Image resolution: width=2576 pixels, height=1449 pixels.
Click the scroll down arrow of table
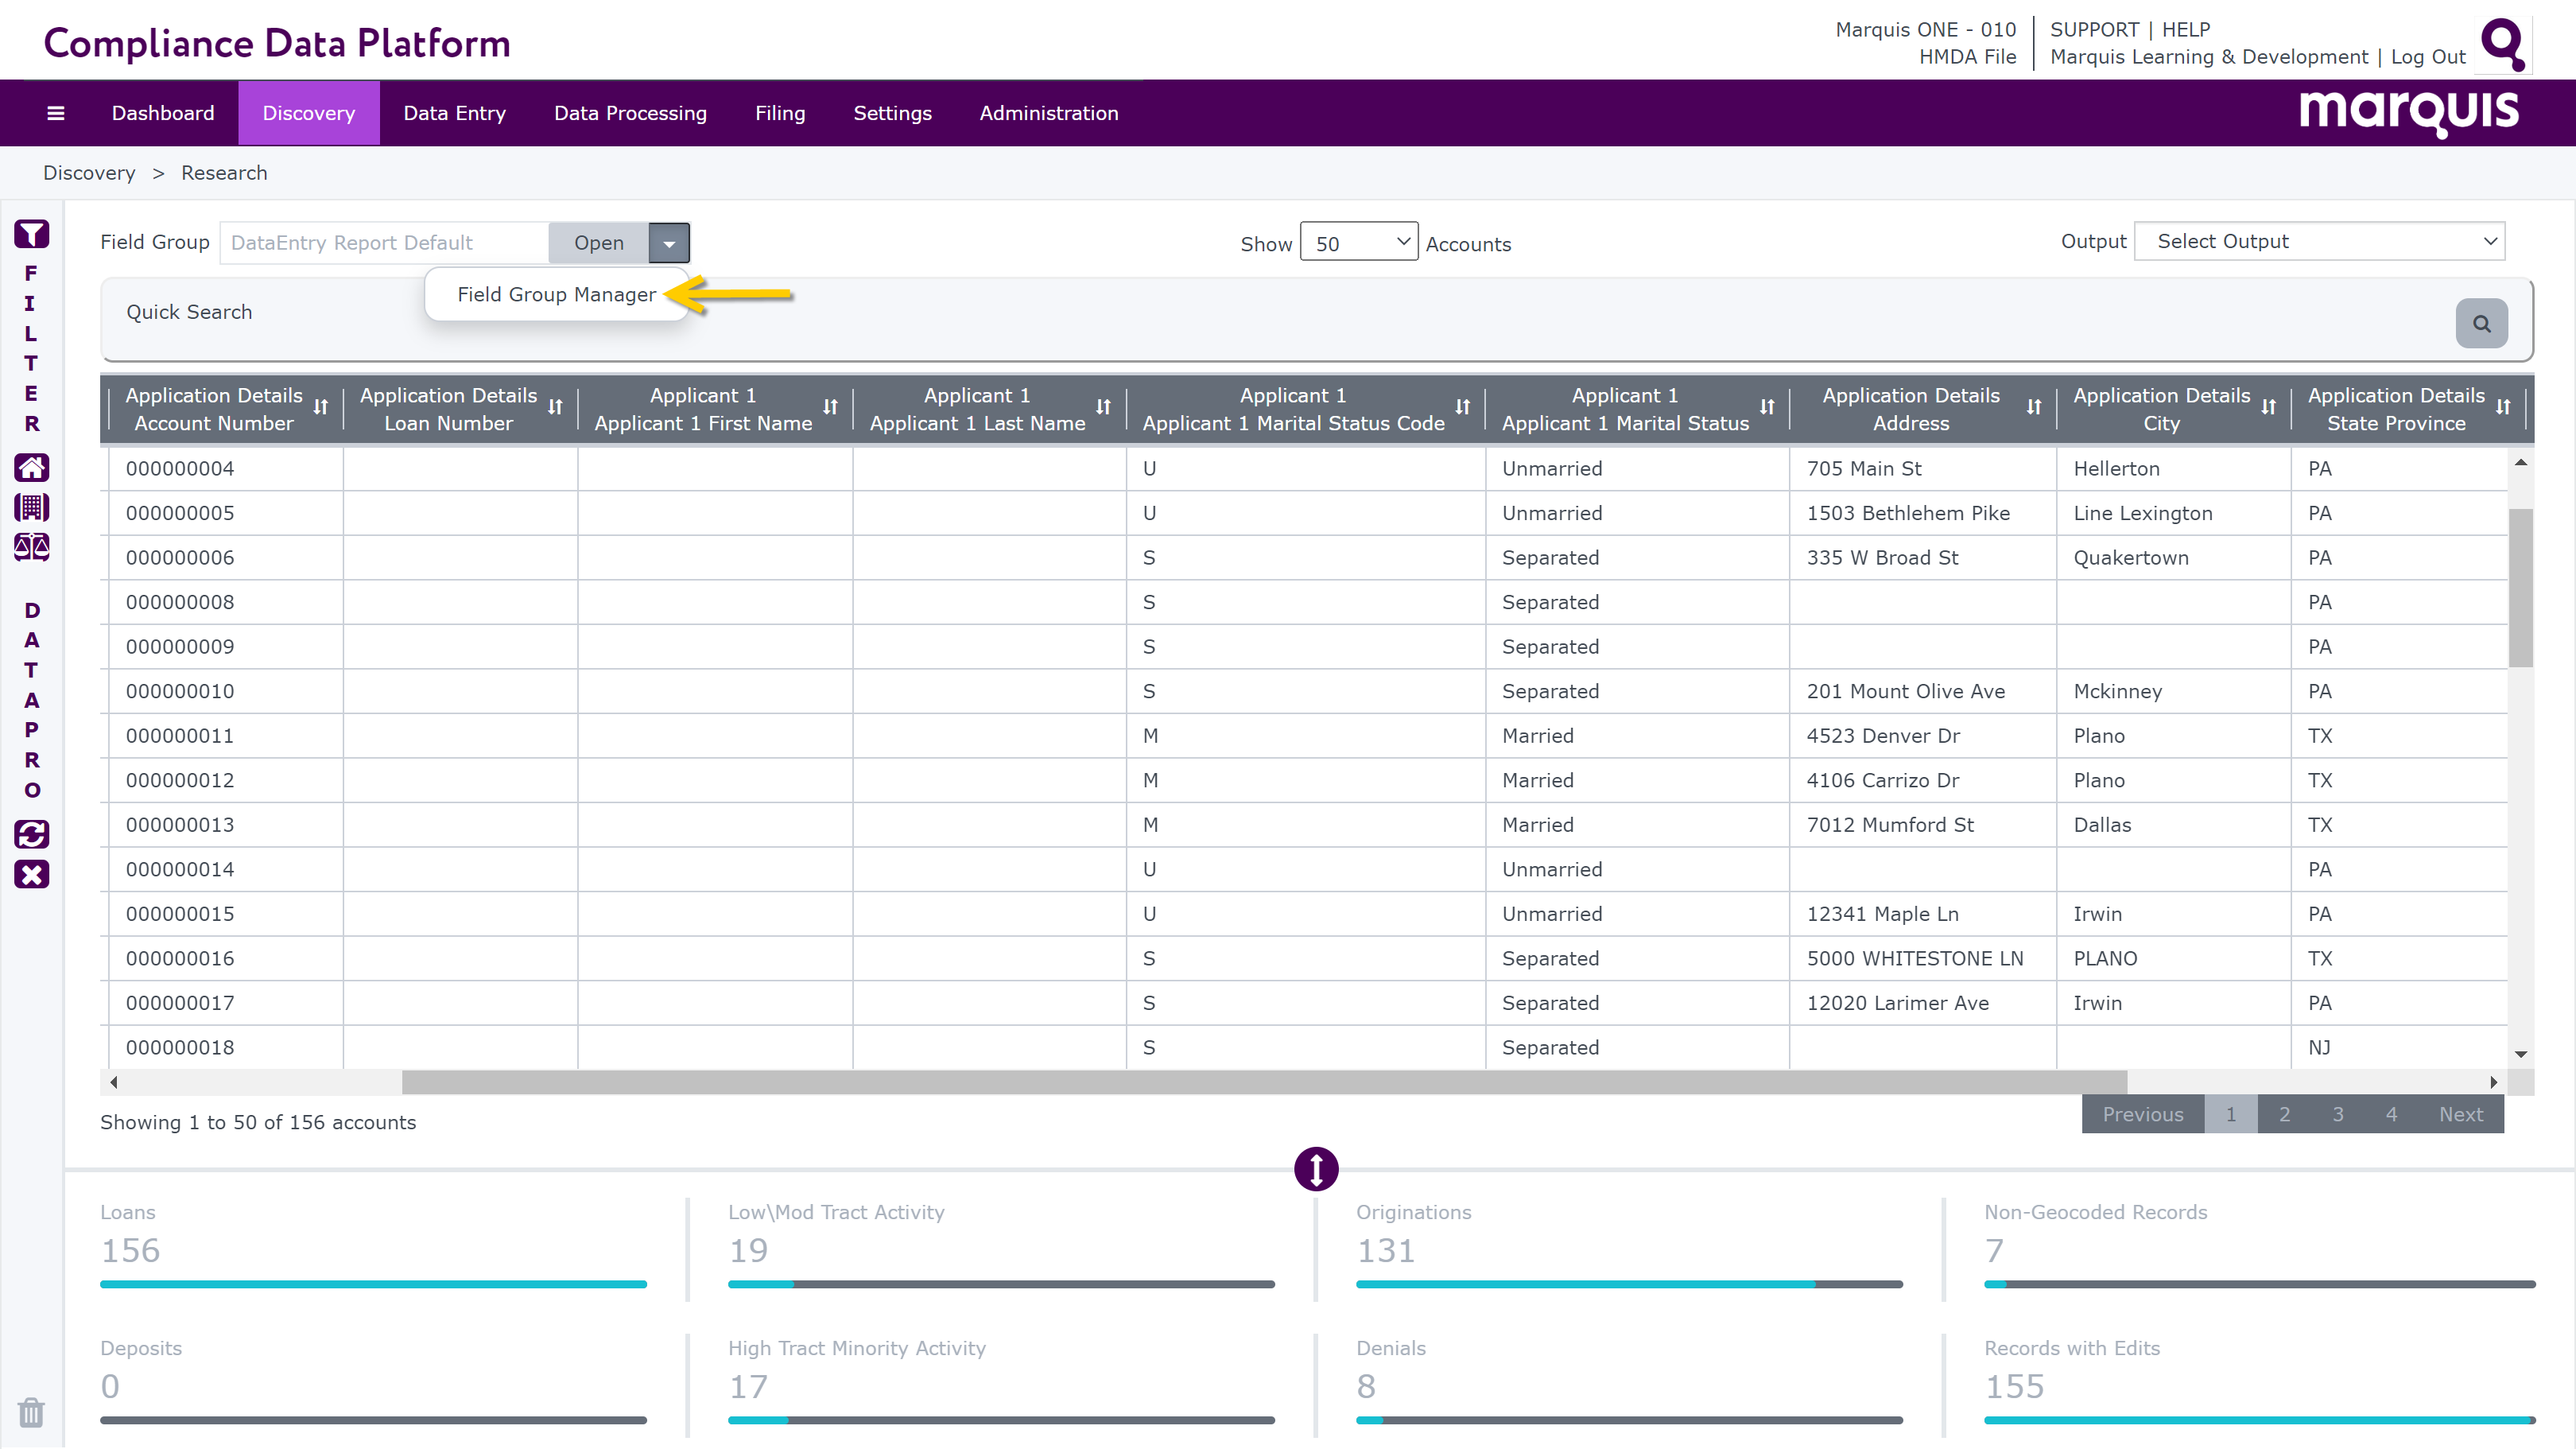[2521, 1054]
